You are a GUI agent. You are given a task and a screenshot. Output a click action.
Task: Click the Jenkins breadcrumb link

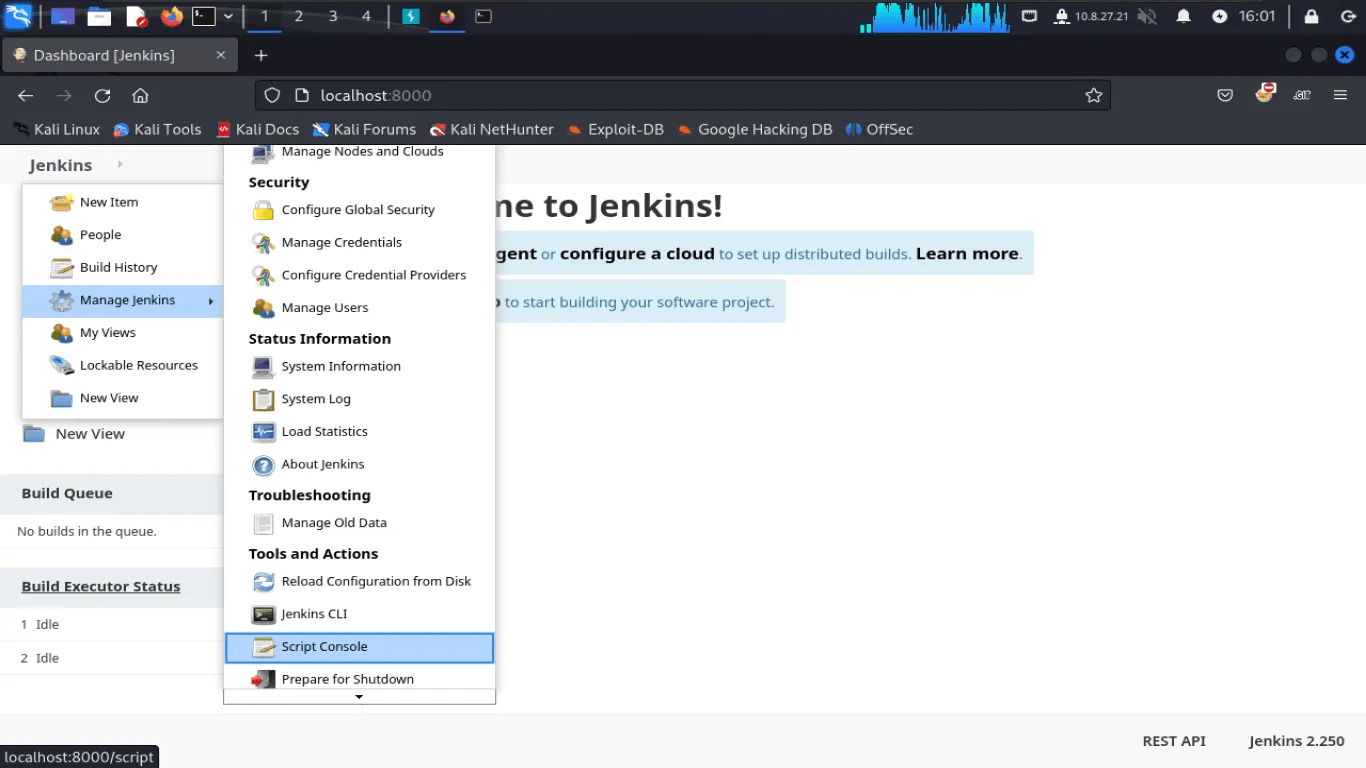61,165
